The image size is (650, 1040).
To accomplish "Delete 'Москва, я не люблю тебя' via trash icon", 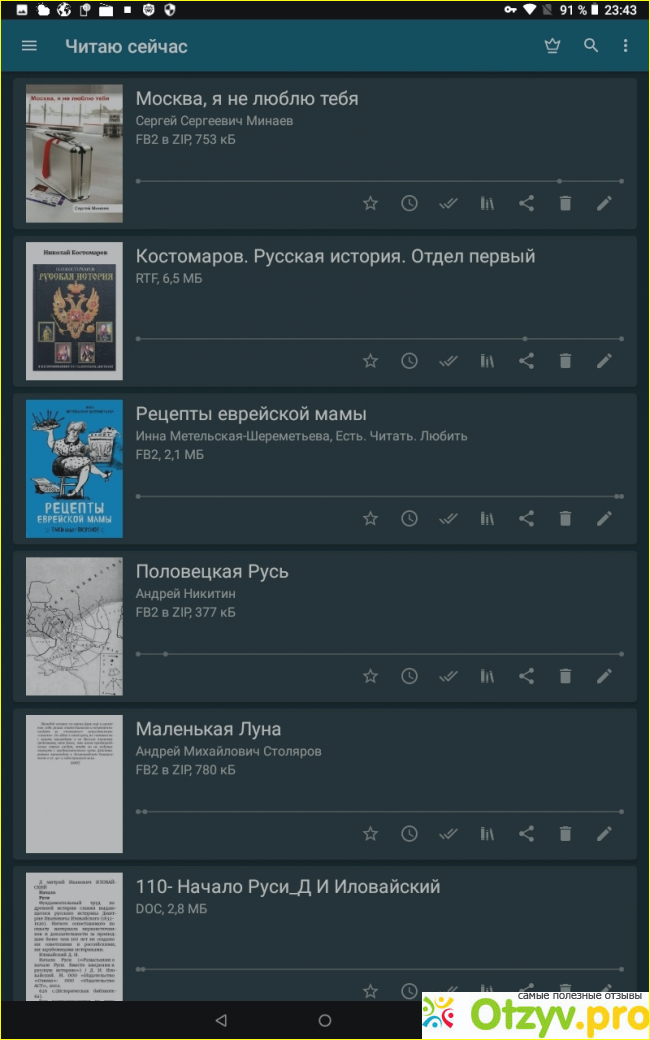I will tap(565, 204).
